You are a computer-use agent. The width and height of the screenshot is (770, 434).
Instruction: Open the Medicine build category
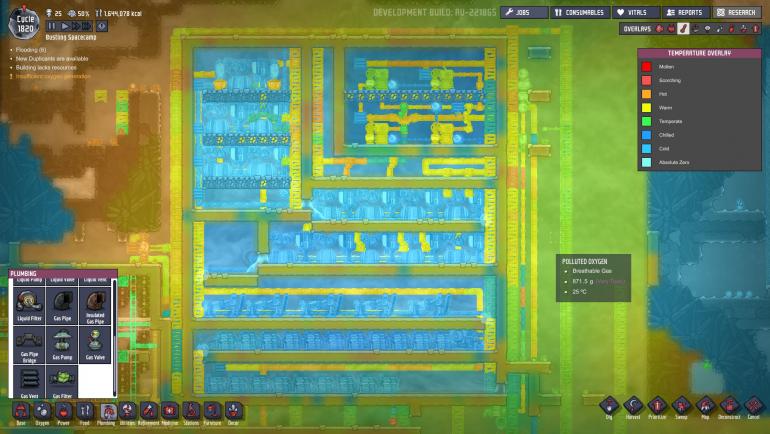170,413
